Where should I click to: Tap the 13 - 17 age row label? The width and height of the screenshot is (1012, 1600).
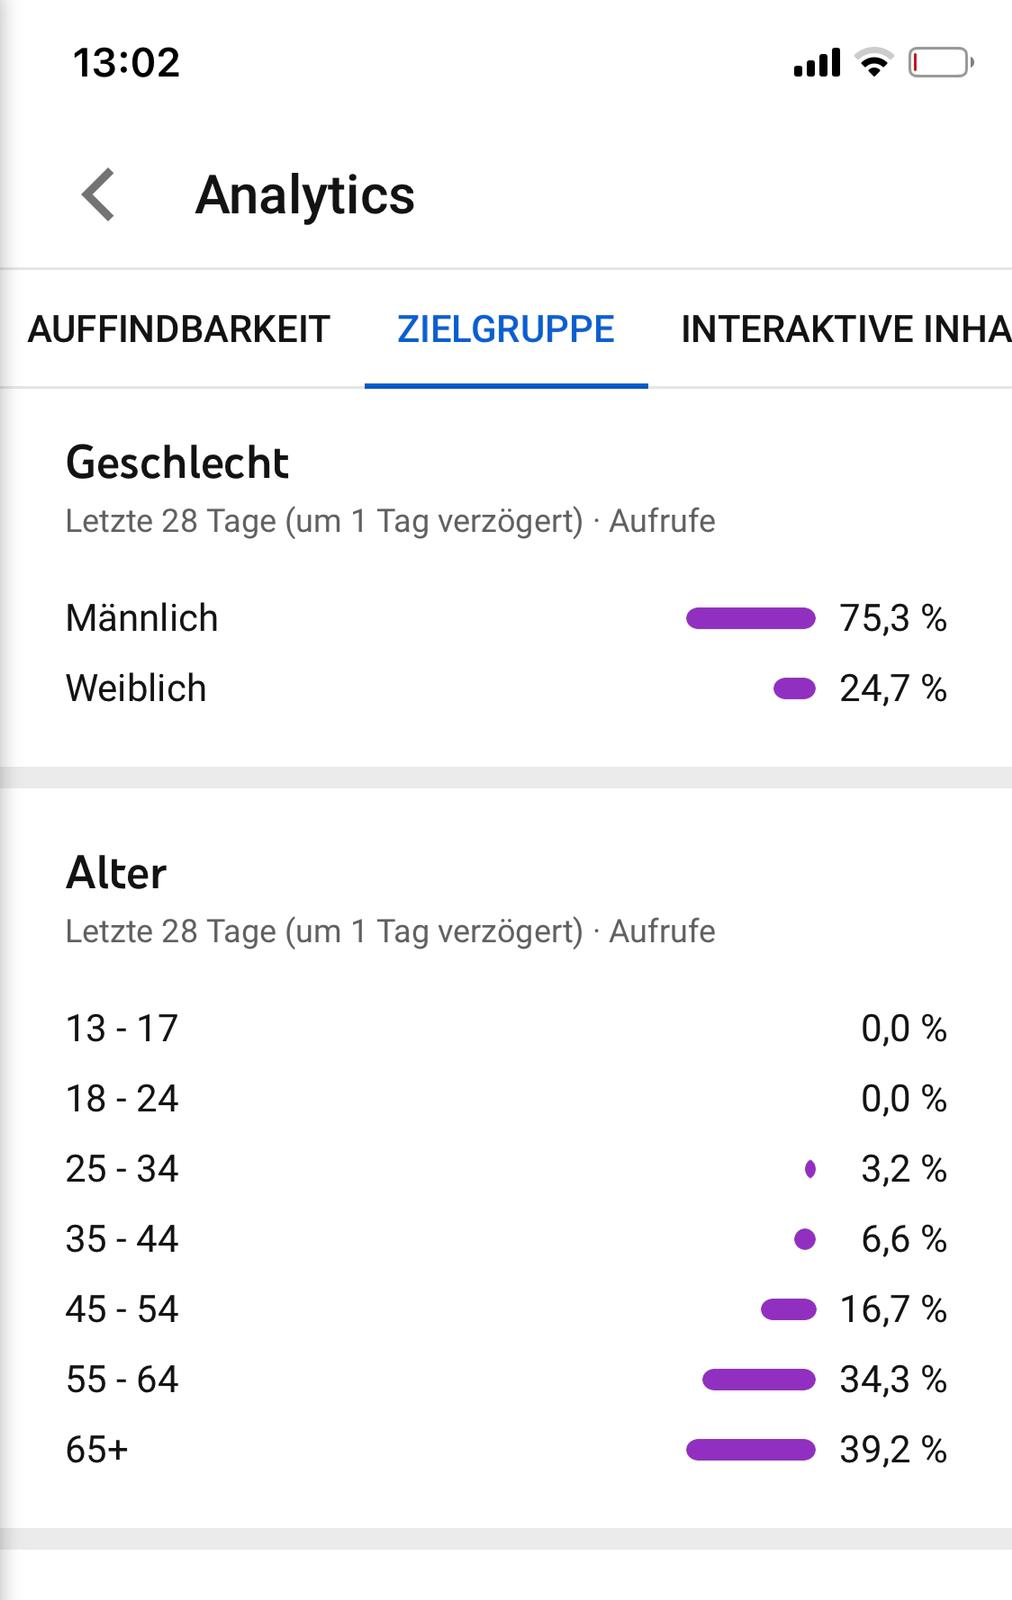pos(122,1028)
